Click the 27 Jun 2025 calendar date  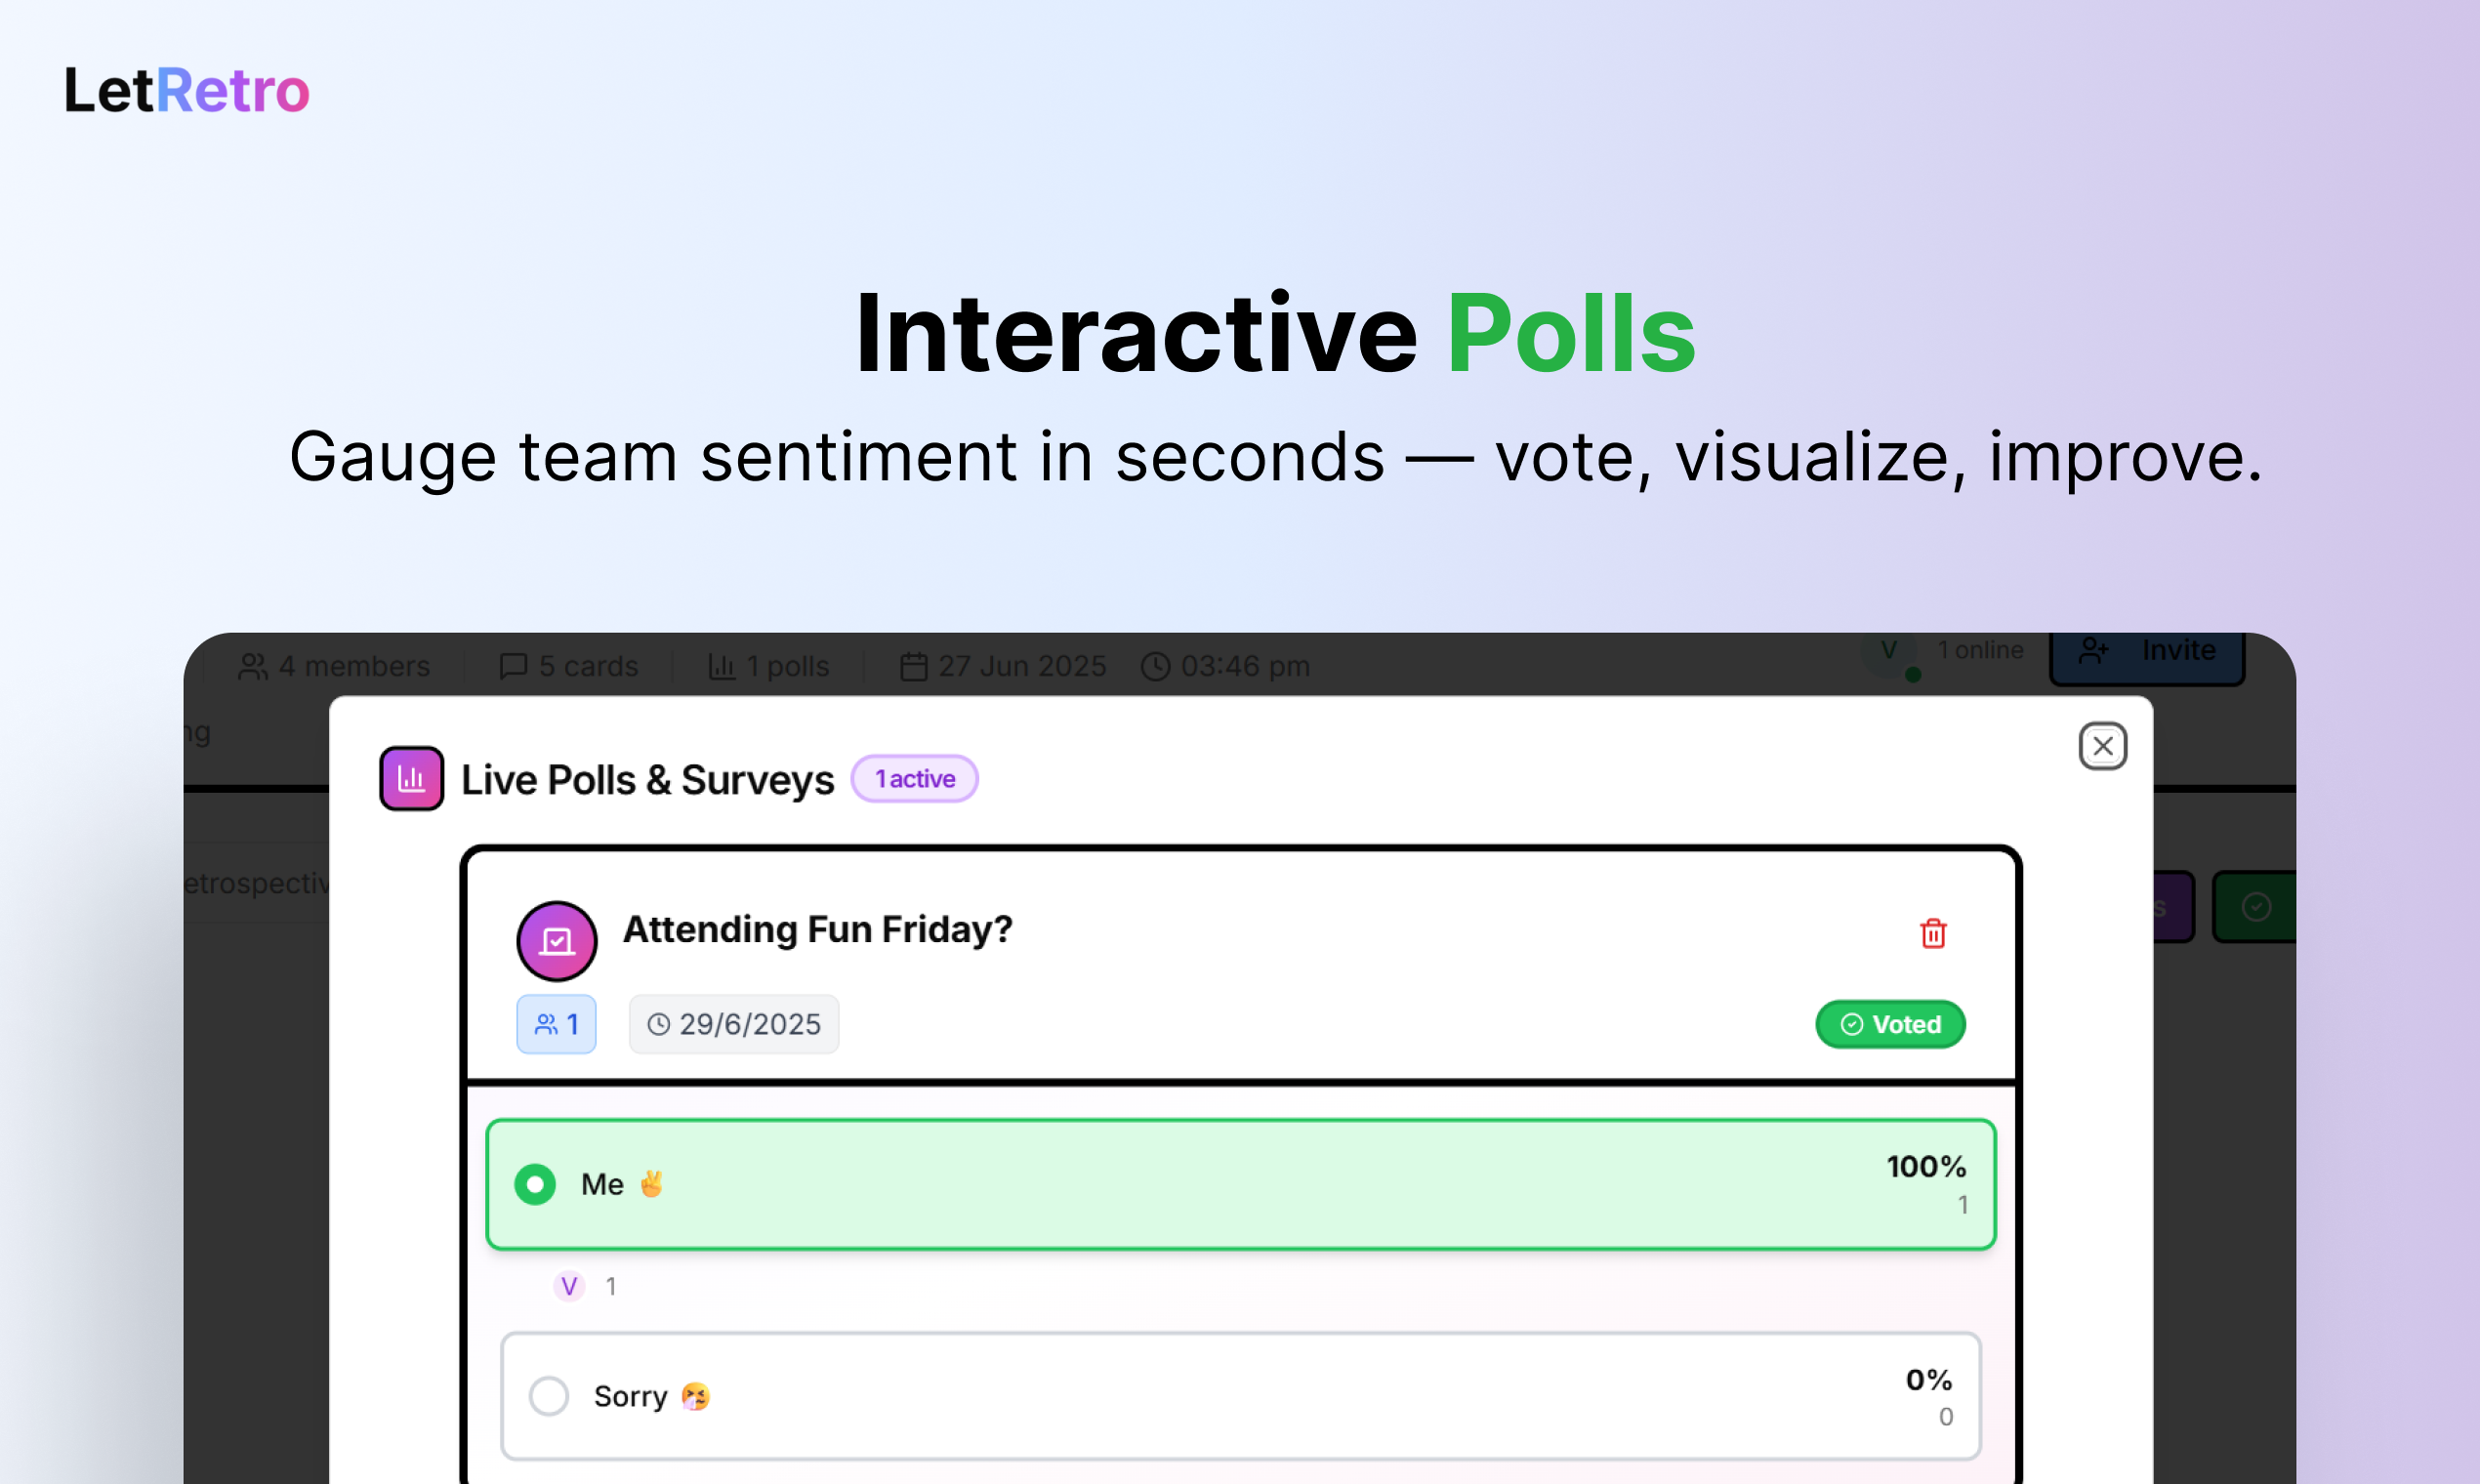pyautogui.click(x=1003, y=666)
